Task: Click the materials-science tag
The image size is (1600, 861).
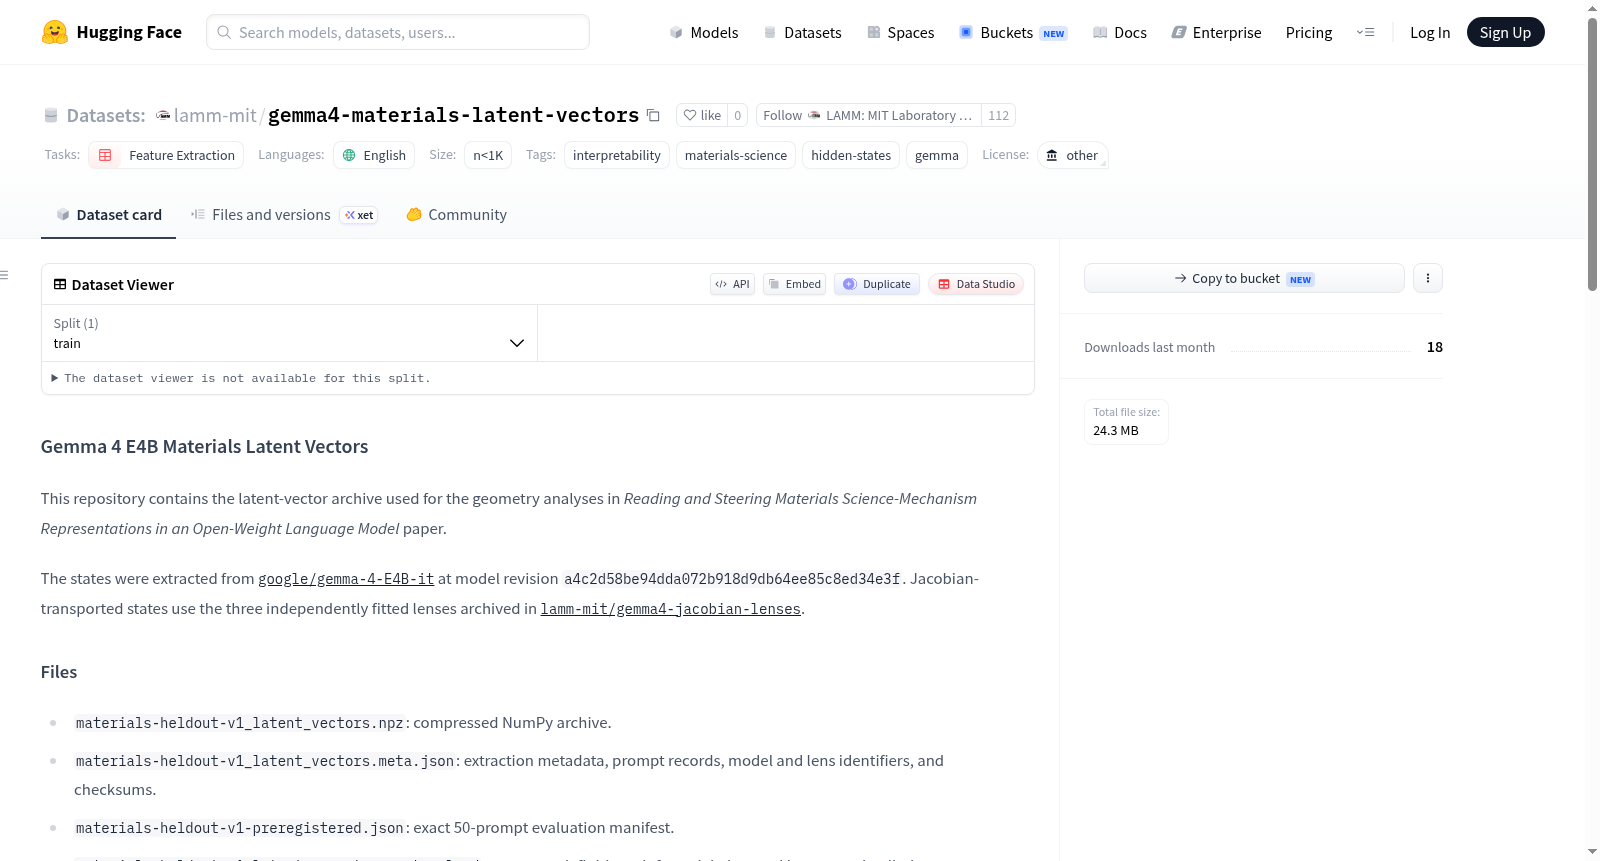Action: (736, 155)
